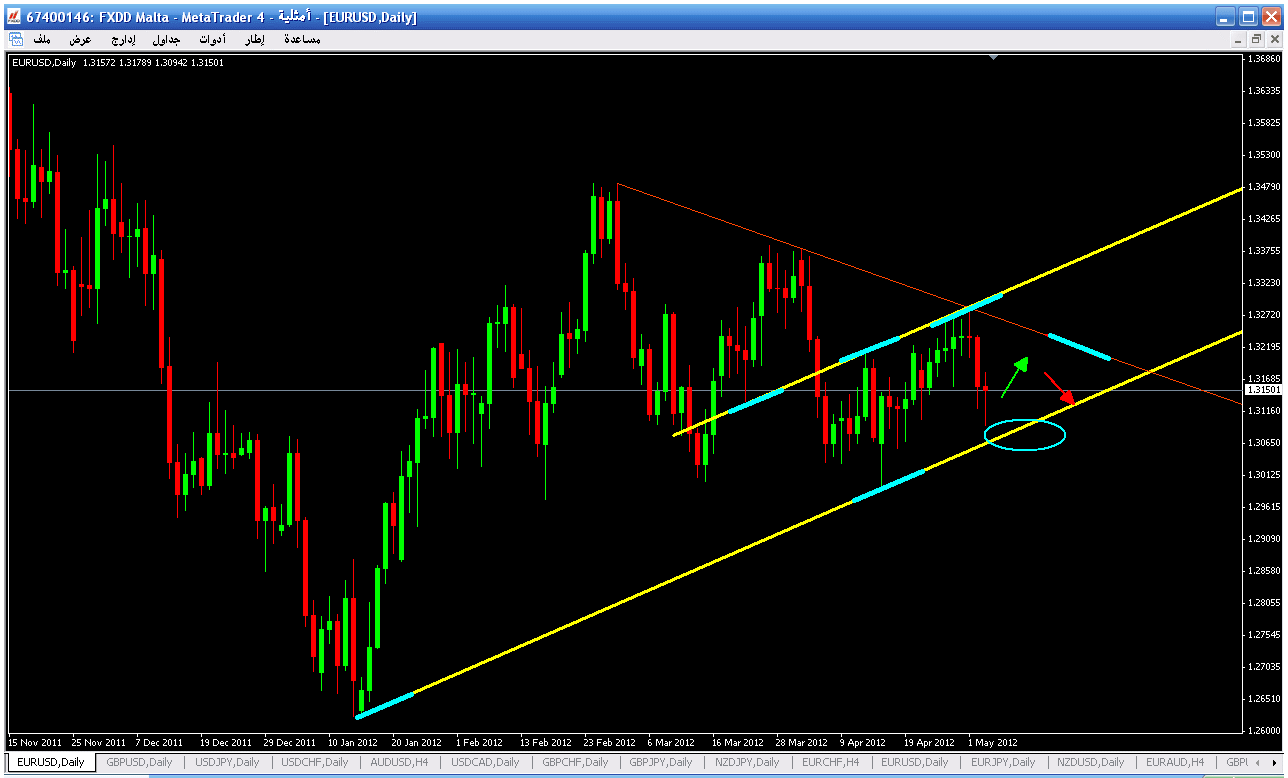
Task: Click the 9 Apr 2012 date label
Action: click(x=863, y=743)
